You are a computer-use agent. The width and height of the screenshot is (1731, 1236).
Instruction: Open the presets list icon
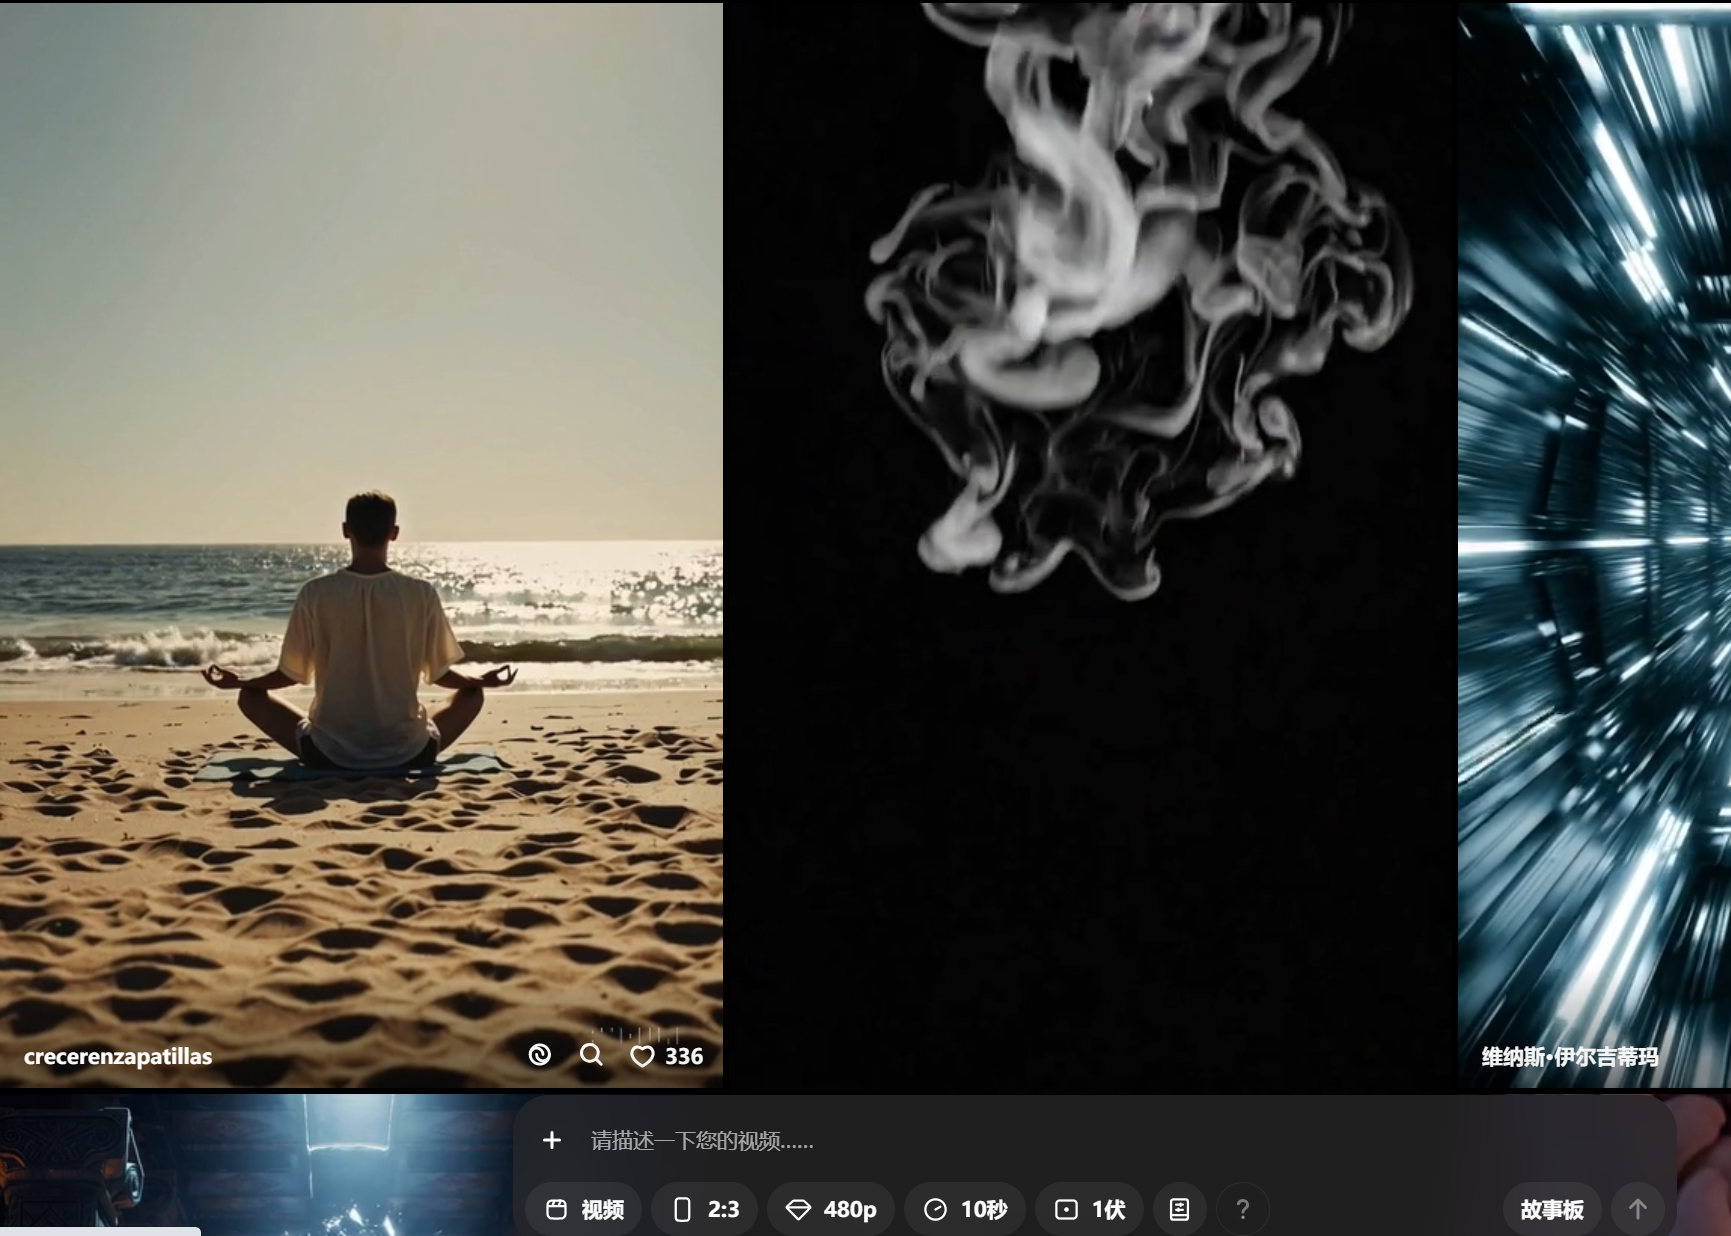pos(1179,1210)
